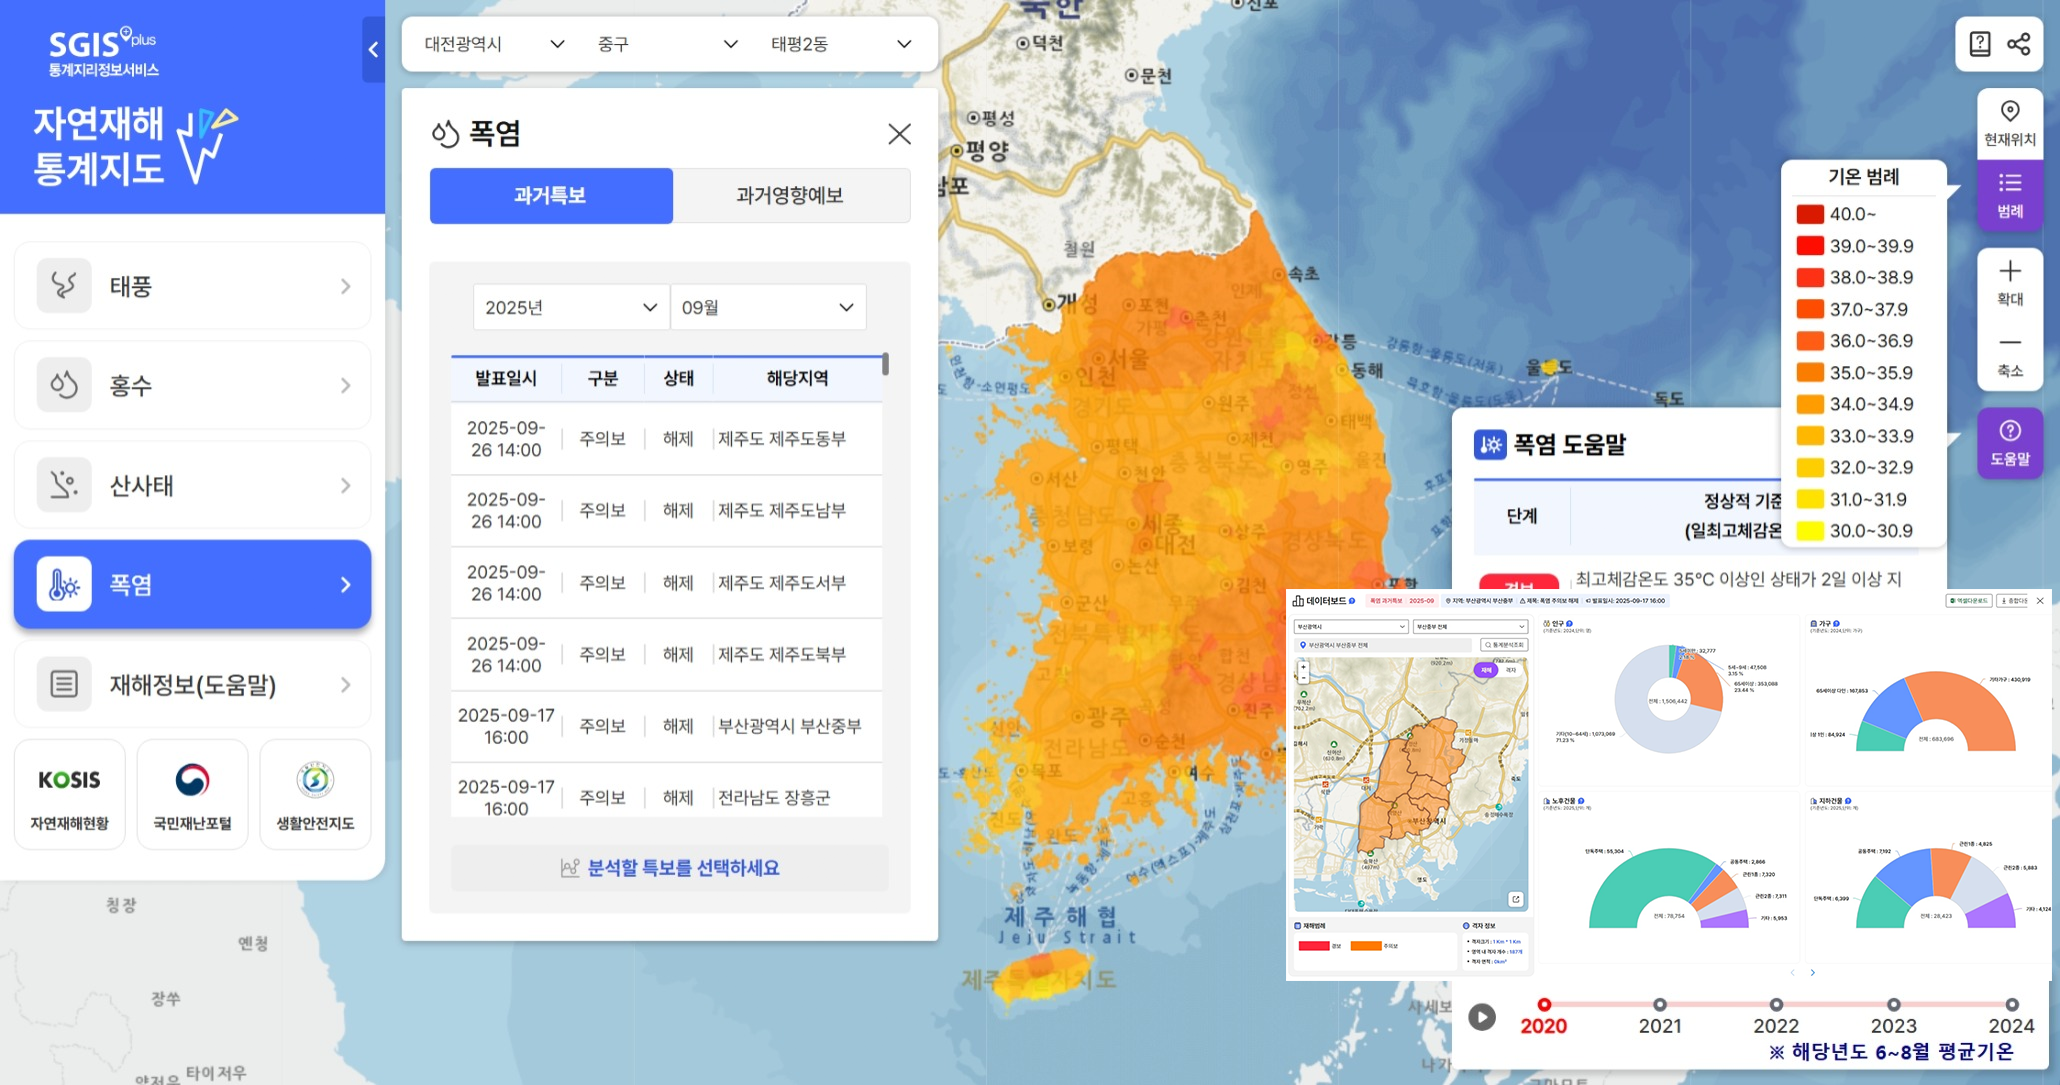Viewport: 2060px width, 1085px height.
Task: Click the 폭염 도움말 header icon
Action: pyautogui.click(x=1490, y=444)
